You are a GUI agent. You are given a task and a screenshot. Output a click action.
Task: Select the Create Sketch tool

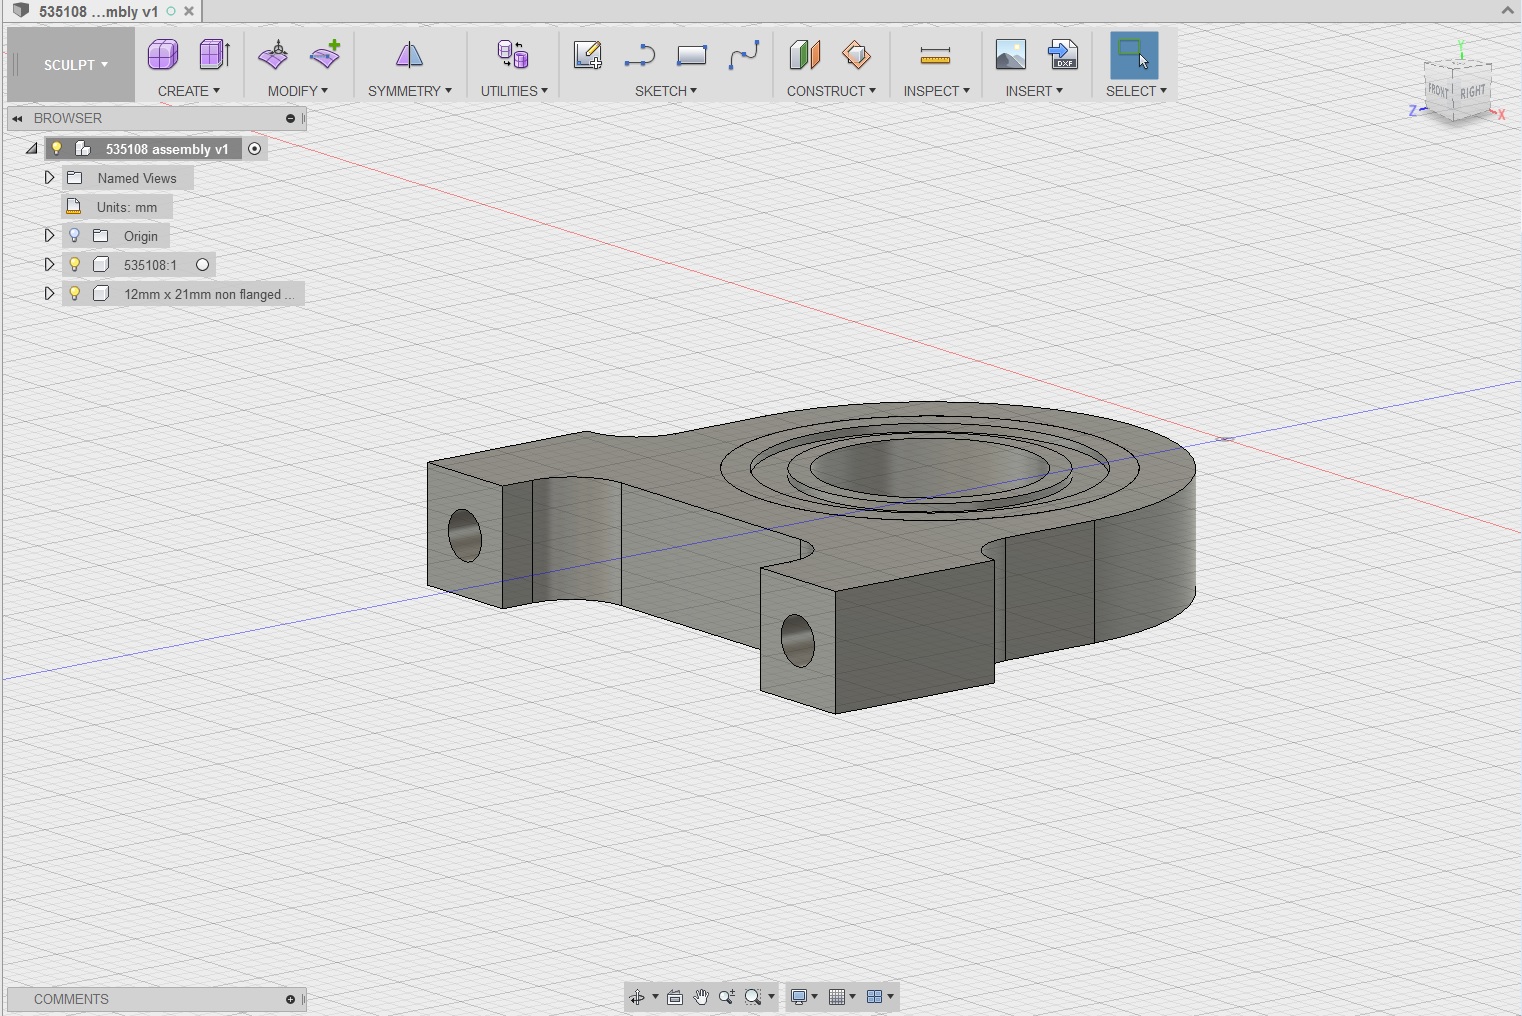588,55
